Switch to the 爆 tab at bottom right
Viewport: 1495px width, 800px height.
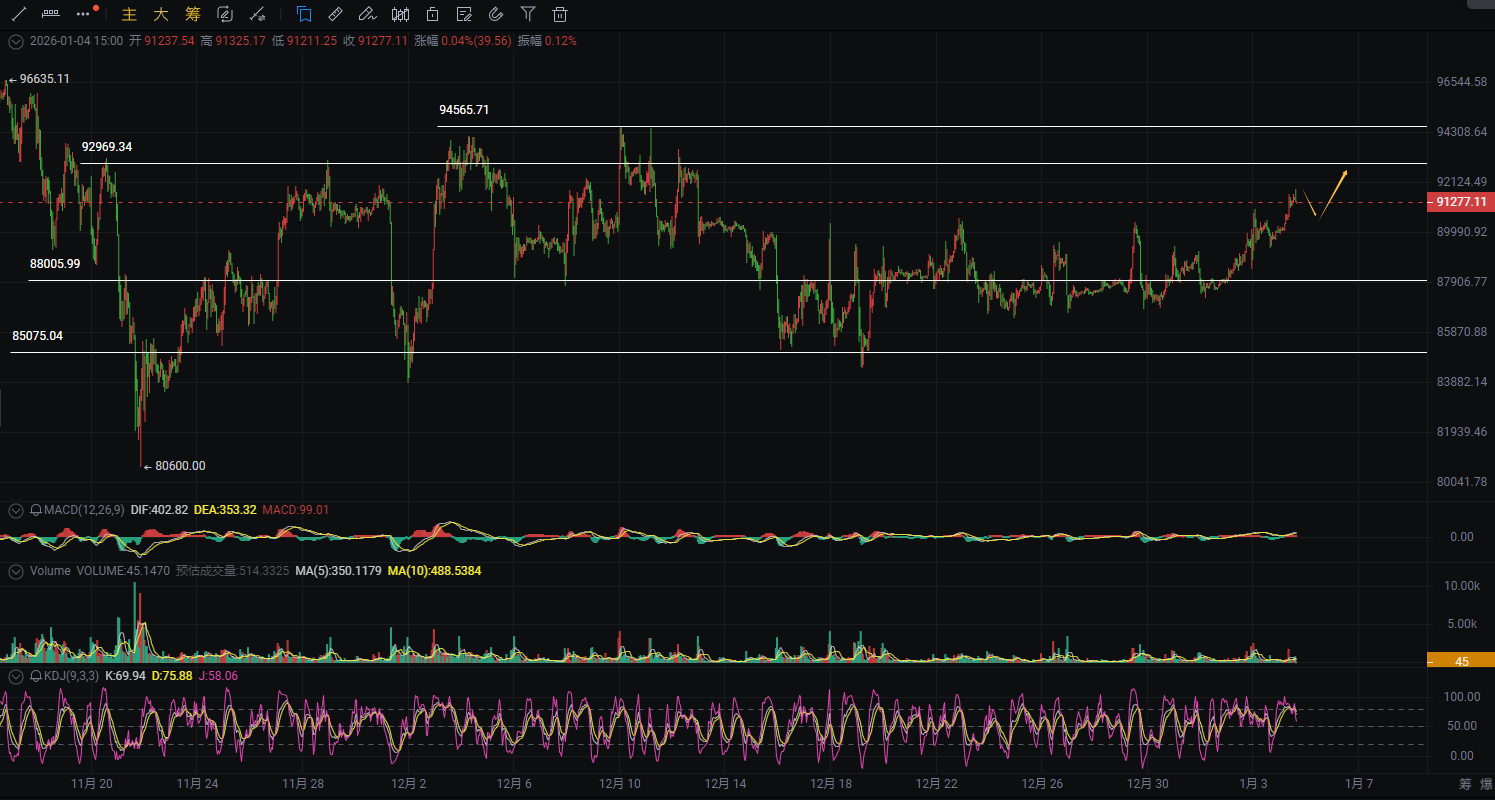pyautogui.click(x=1487, y=783)
